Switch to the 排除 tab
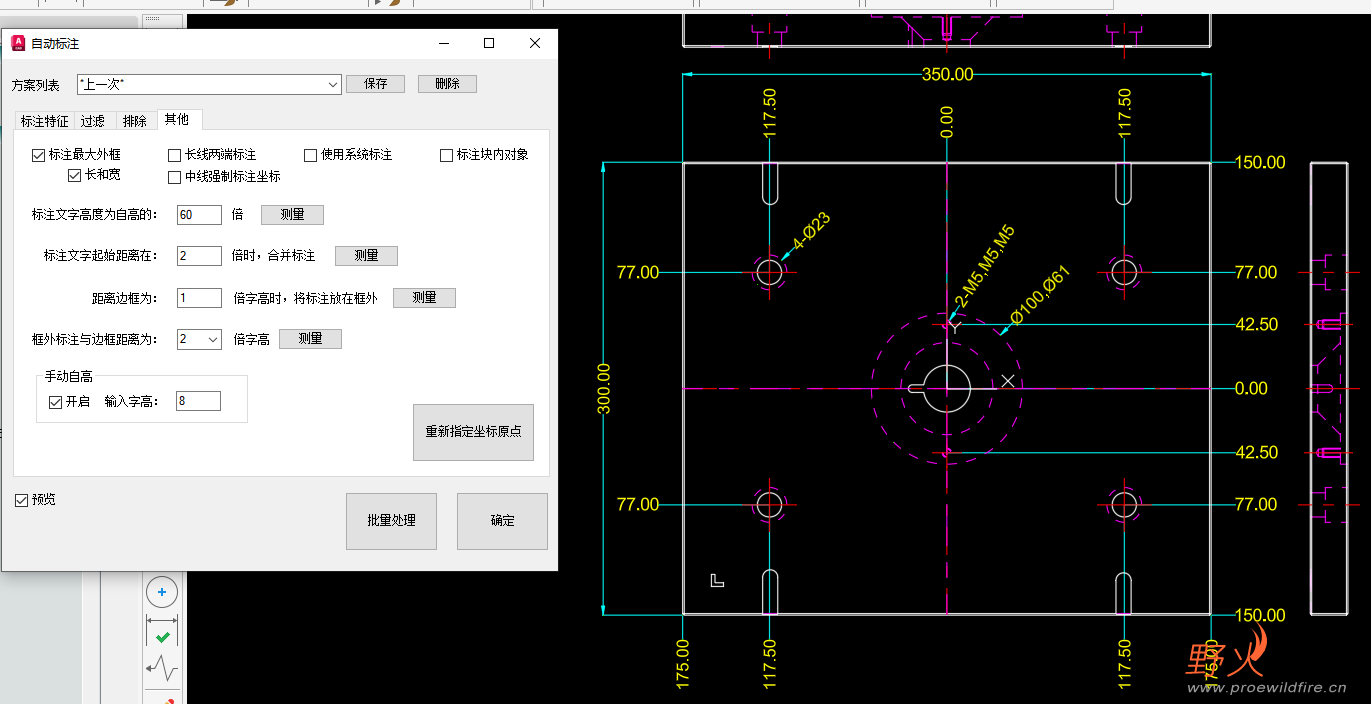Viewport: 1371px width, 704px height. [134, 121]
